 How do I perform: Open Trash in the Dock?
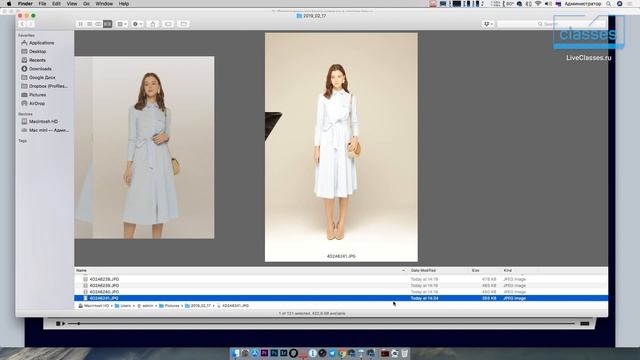click(x=404, y=353)
